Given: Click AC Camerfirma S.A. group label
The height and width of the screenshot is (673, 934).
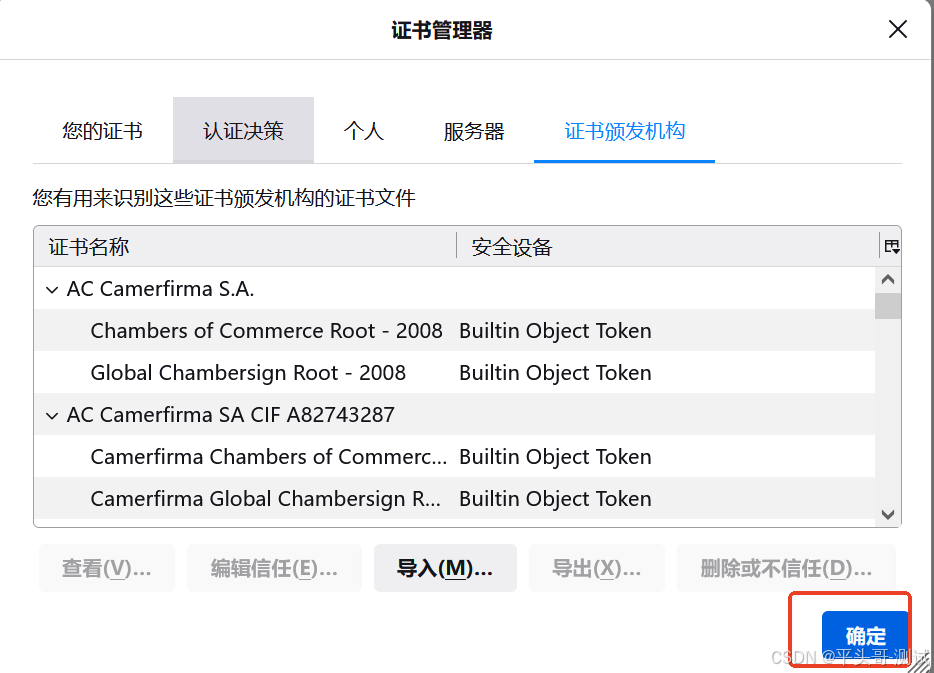Looking at the screenshot, I should click(x=160, y=289).
